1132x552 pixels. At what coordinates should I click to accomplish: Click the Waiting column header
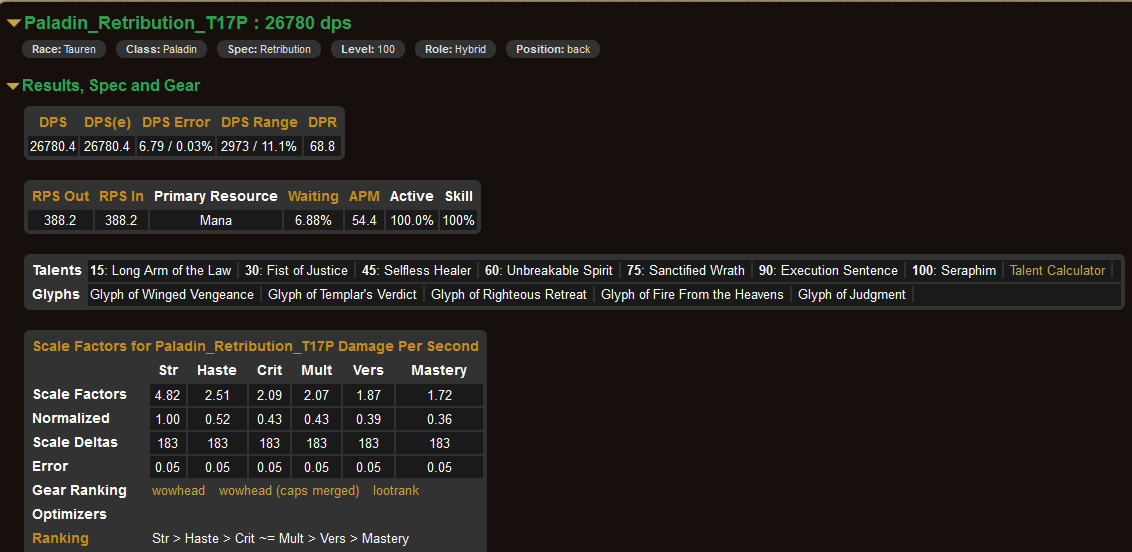pyautogui.click(x=313, y=196)
